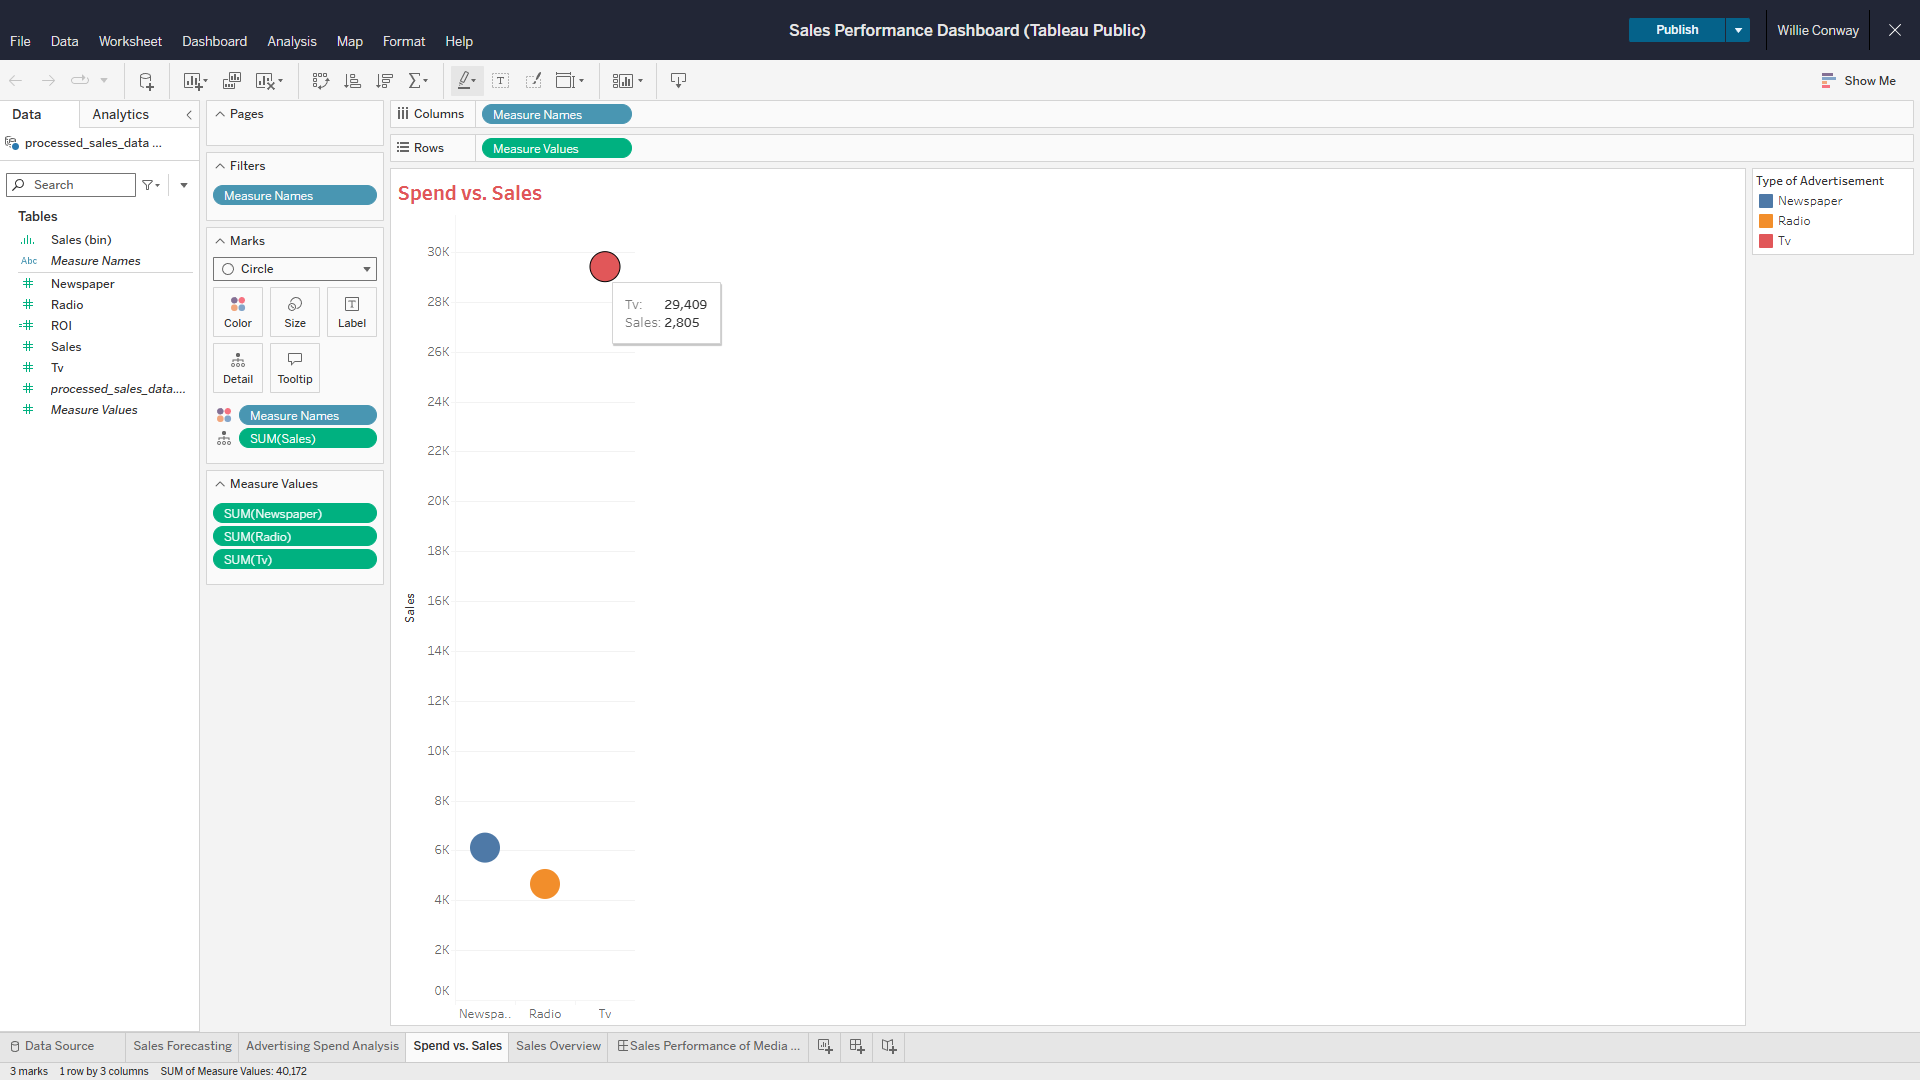Switch to the Sales Overview sheet tab
The image size is (1920, 1080).
point(558,1046)
